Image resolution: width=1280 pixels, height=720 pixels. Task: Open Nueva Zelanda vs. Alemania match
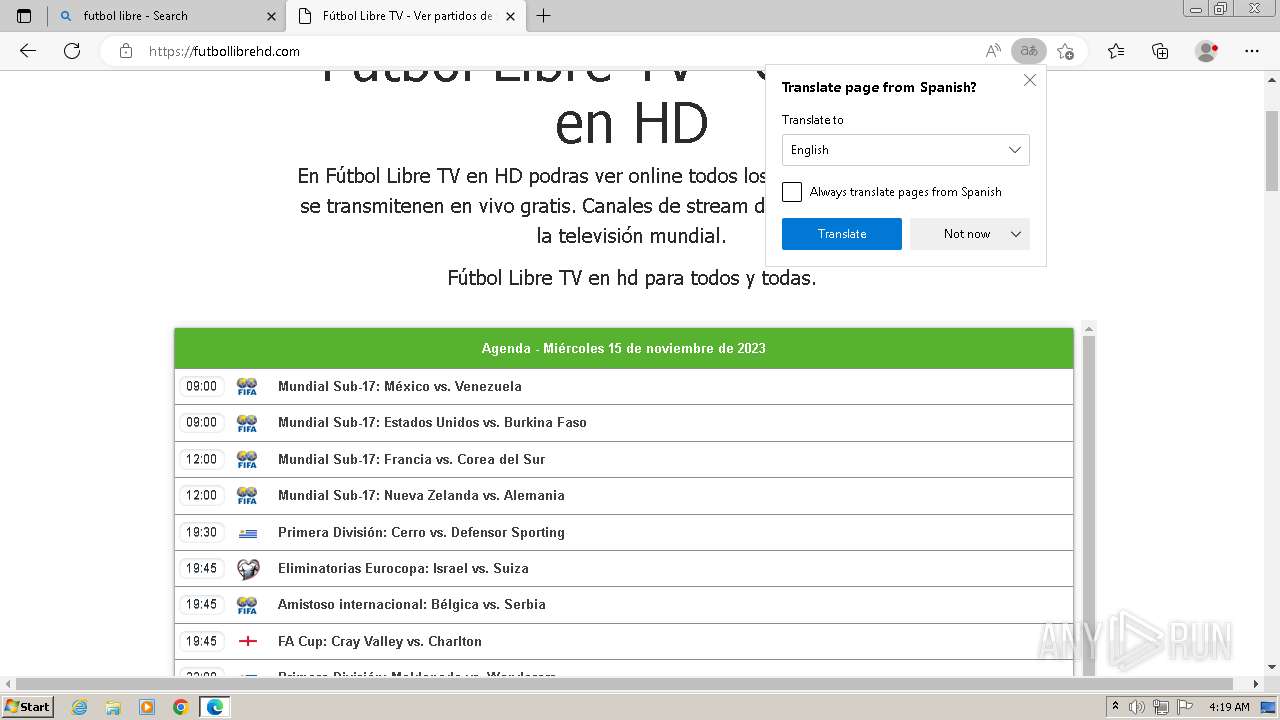coord(624,495)
